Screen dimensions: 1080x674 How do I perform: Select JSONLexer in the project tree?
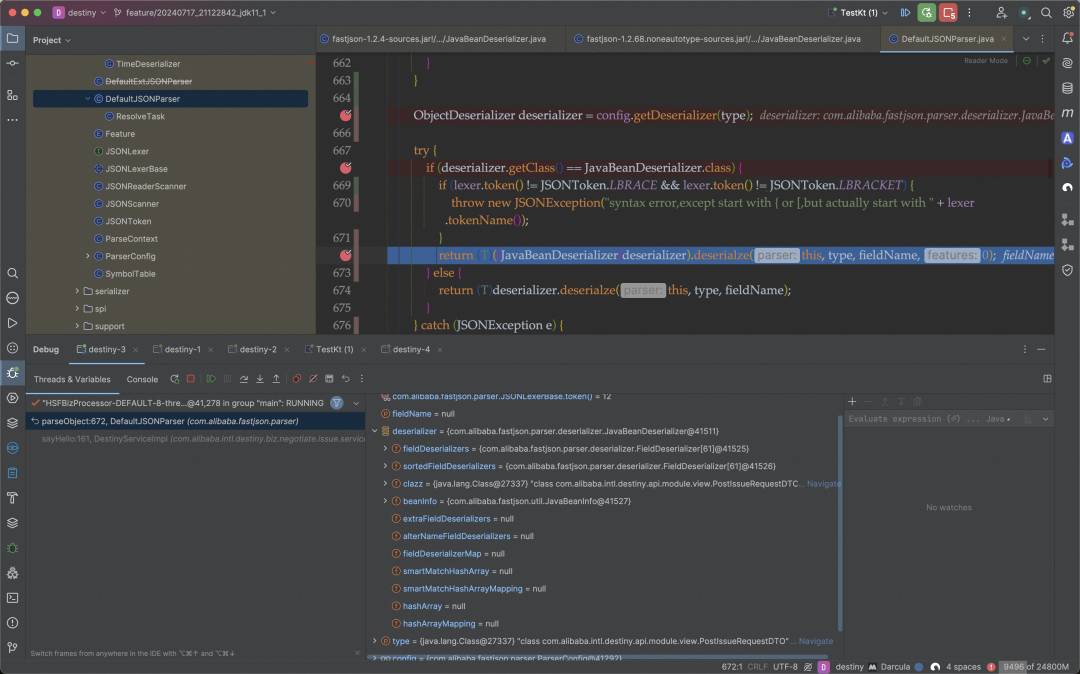click(127, 151)
